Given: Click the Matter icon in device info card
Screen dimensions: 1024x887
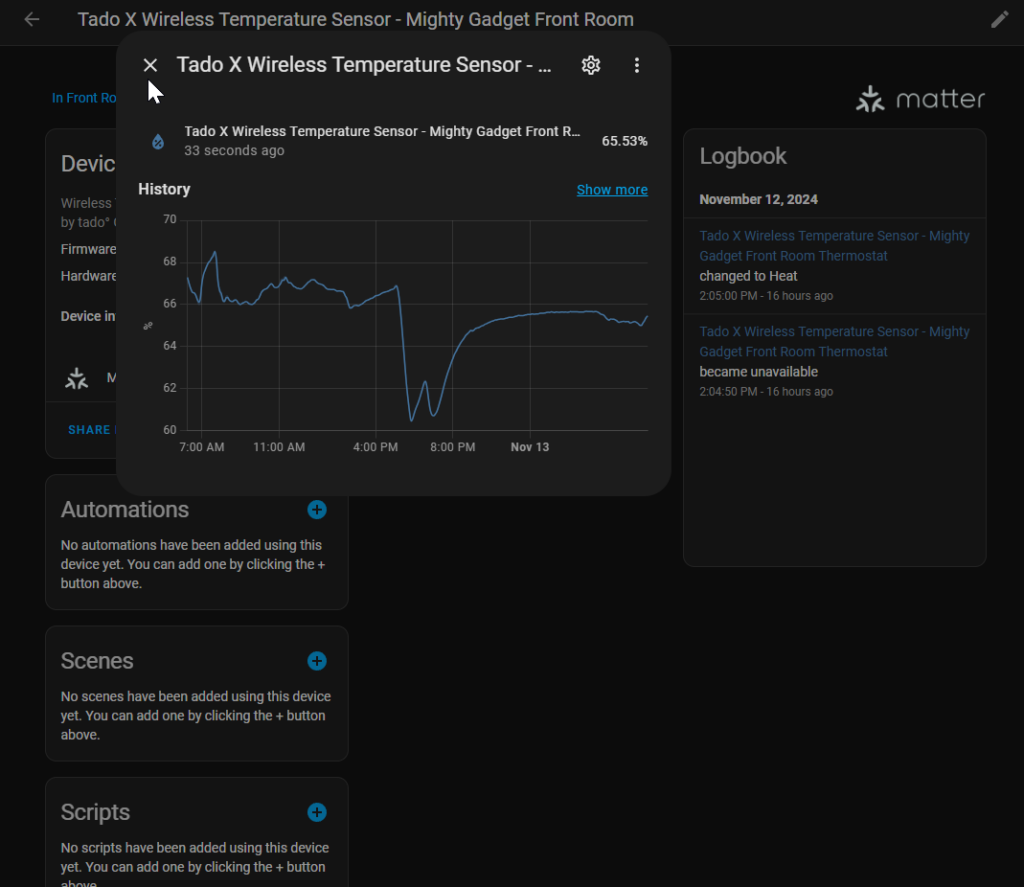Looking at the screenshot, I should coord(77,378).
